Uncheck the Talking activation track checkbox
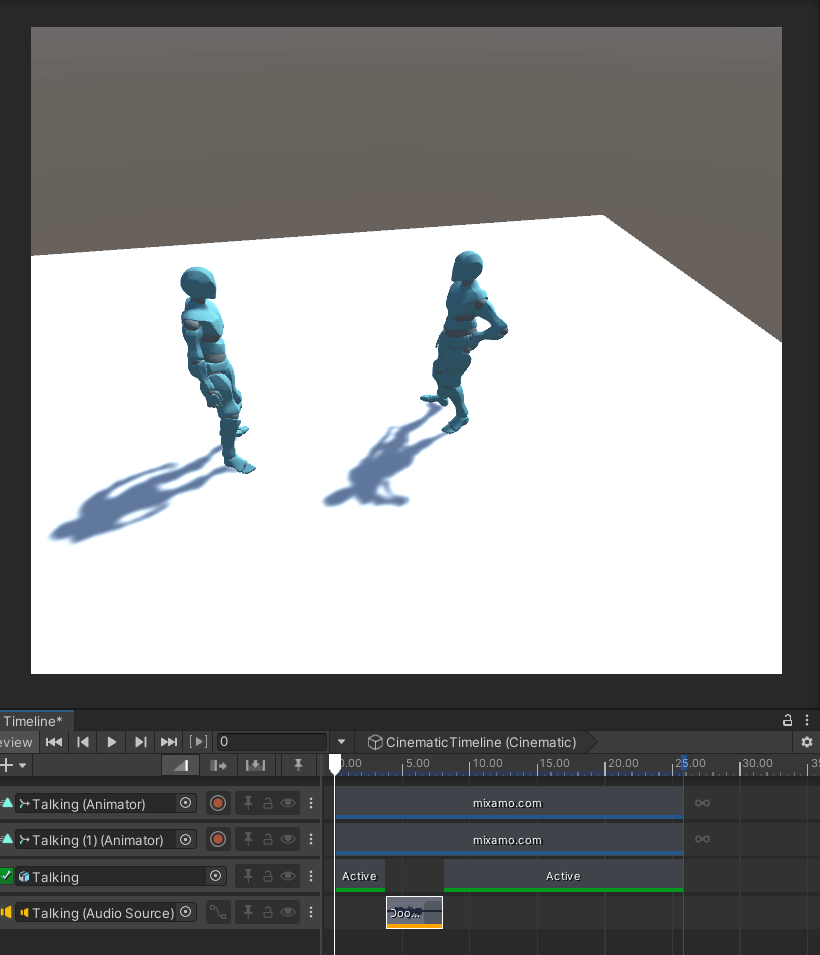 (x=7, y=876)
